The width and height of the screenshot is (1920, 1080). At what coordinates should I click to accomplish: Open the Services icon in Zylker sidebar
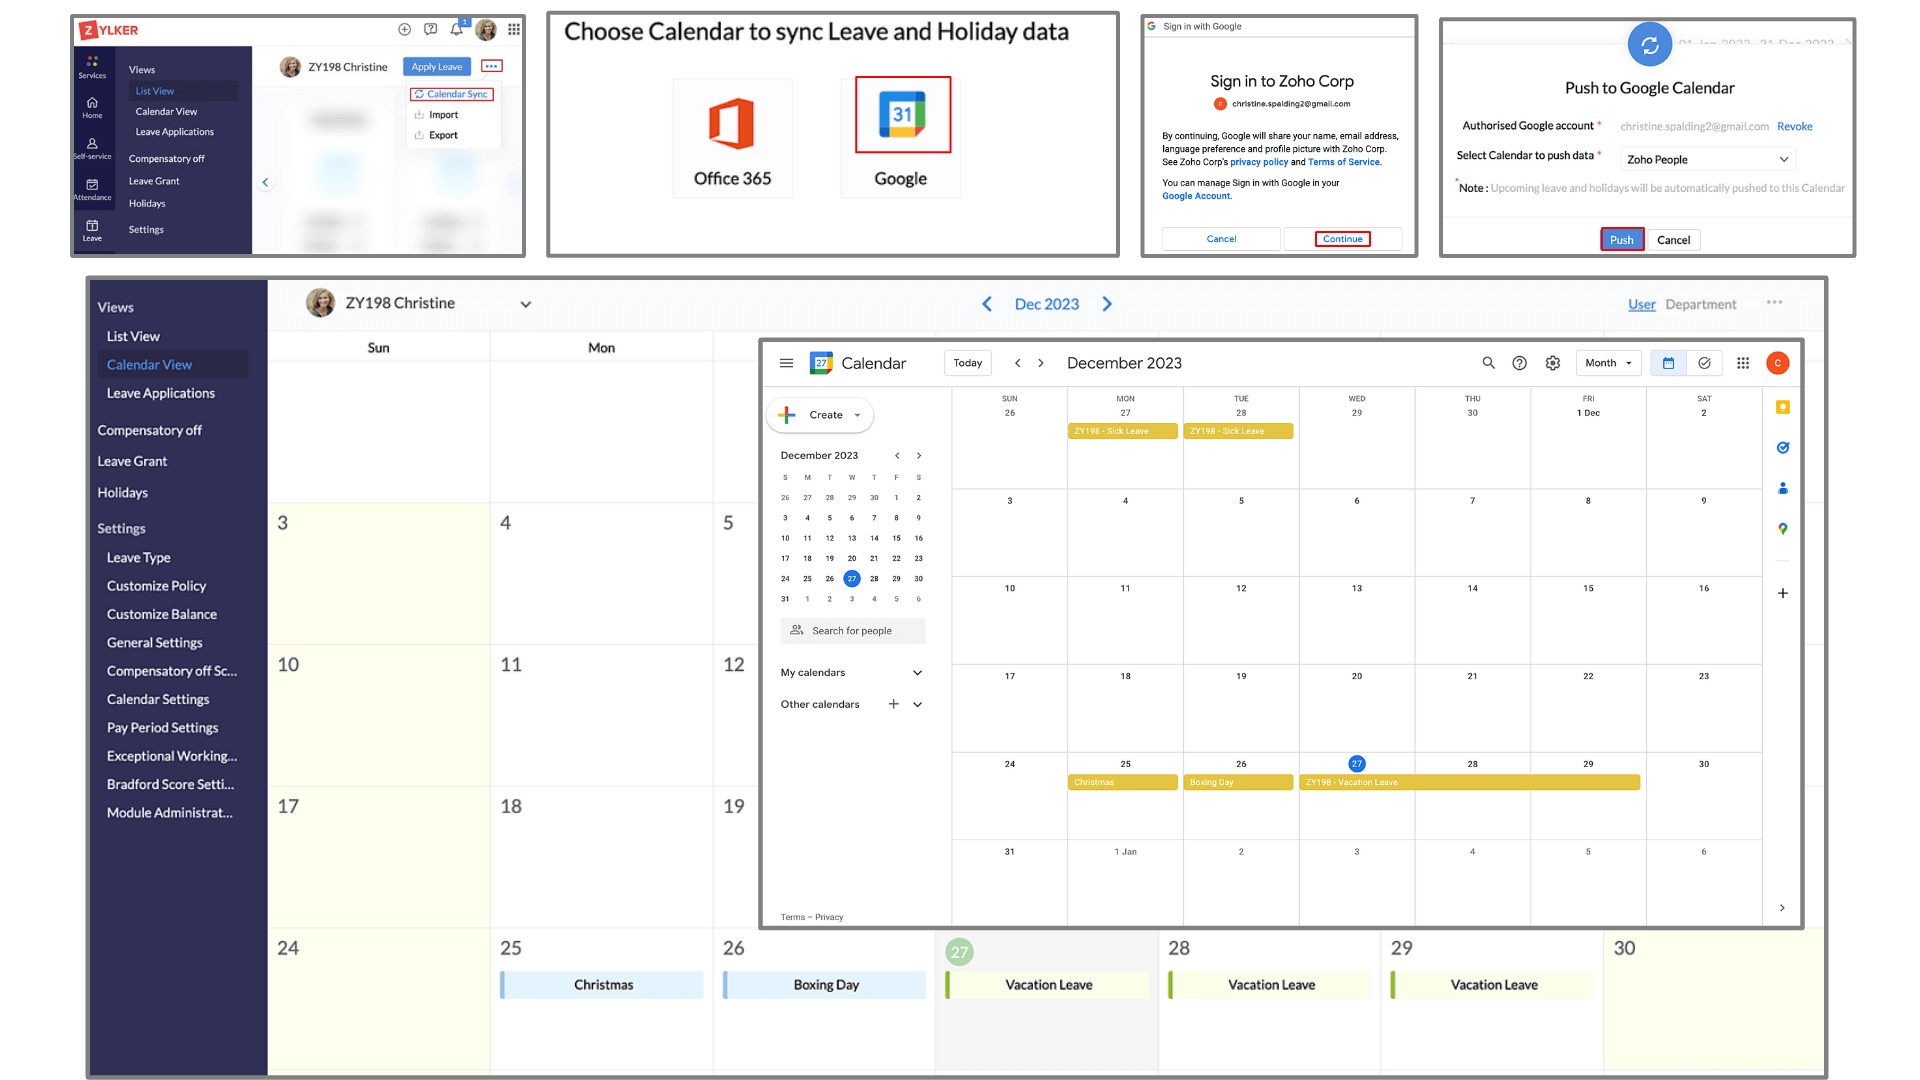[92, 67]
